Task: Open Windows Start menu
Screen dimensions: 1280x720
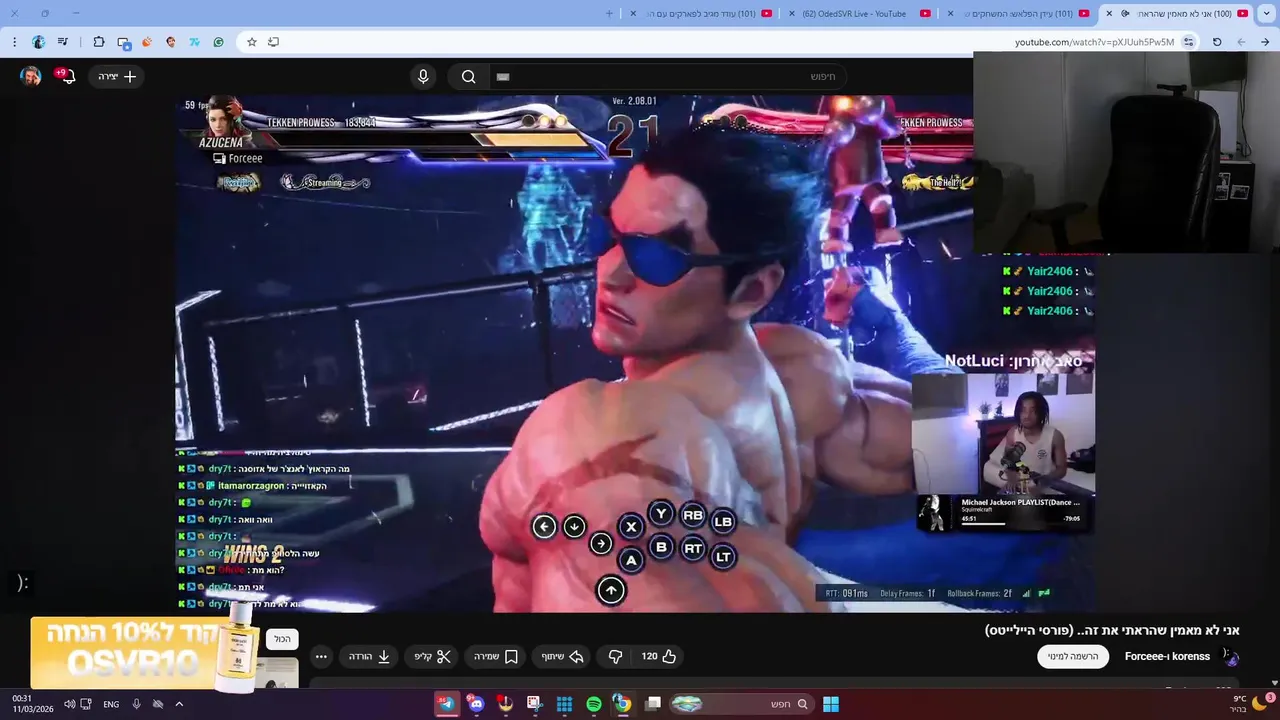Action: click(831, 704)
